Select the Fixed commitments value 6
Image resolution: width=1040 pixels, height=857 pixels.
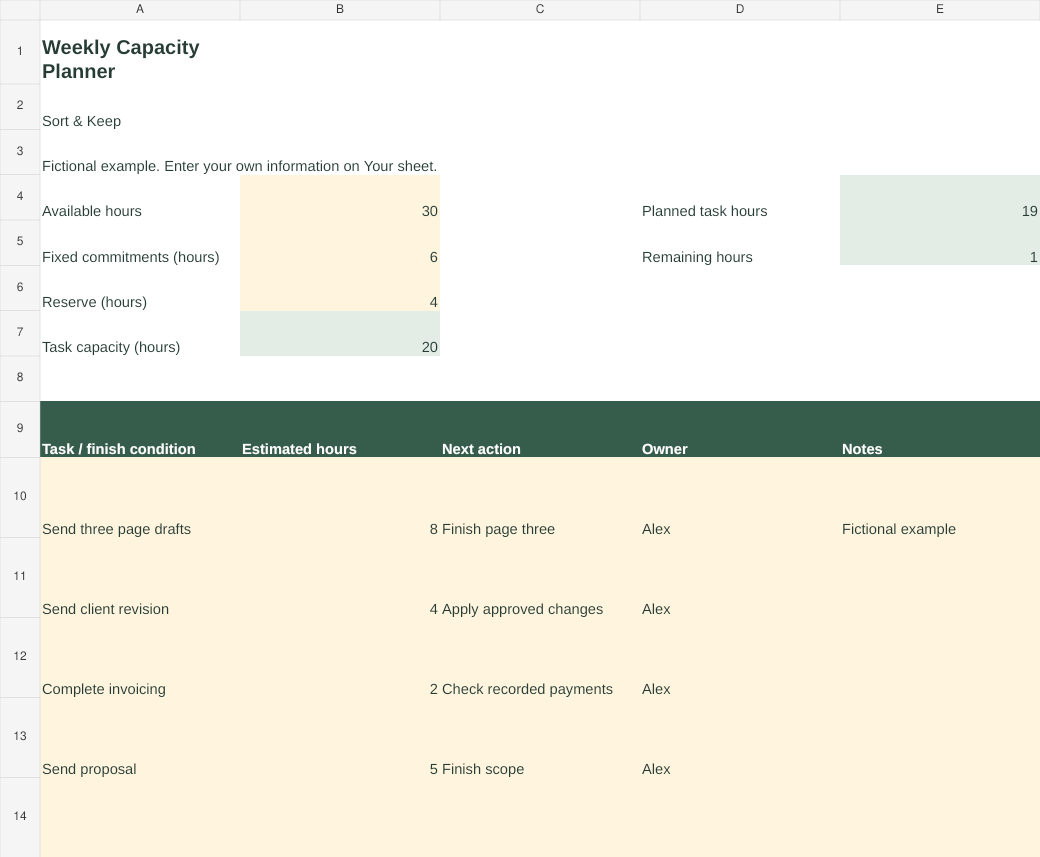[x=340, y=243]
